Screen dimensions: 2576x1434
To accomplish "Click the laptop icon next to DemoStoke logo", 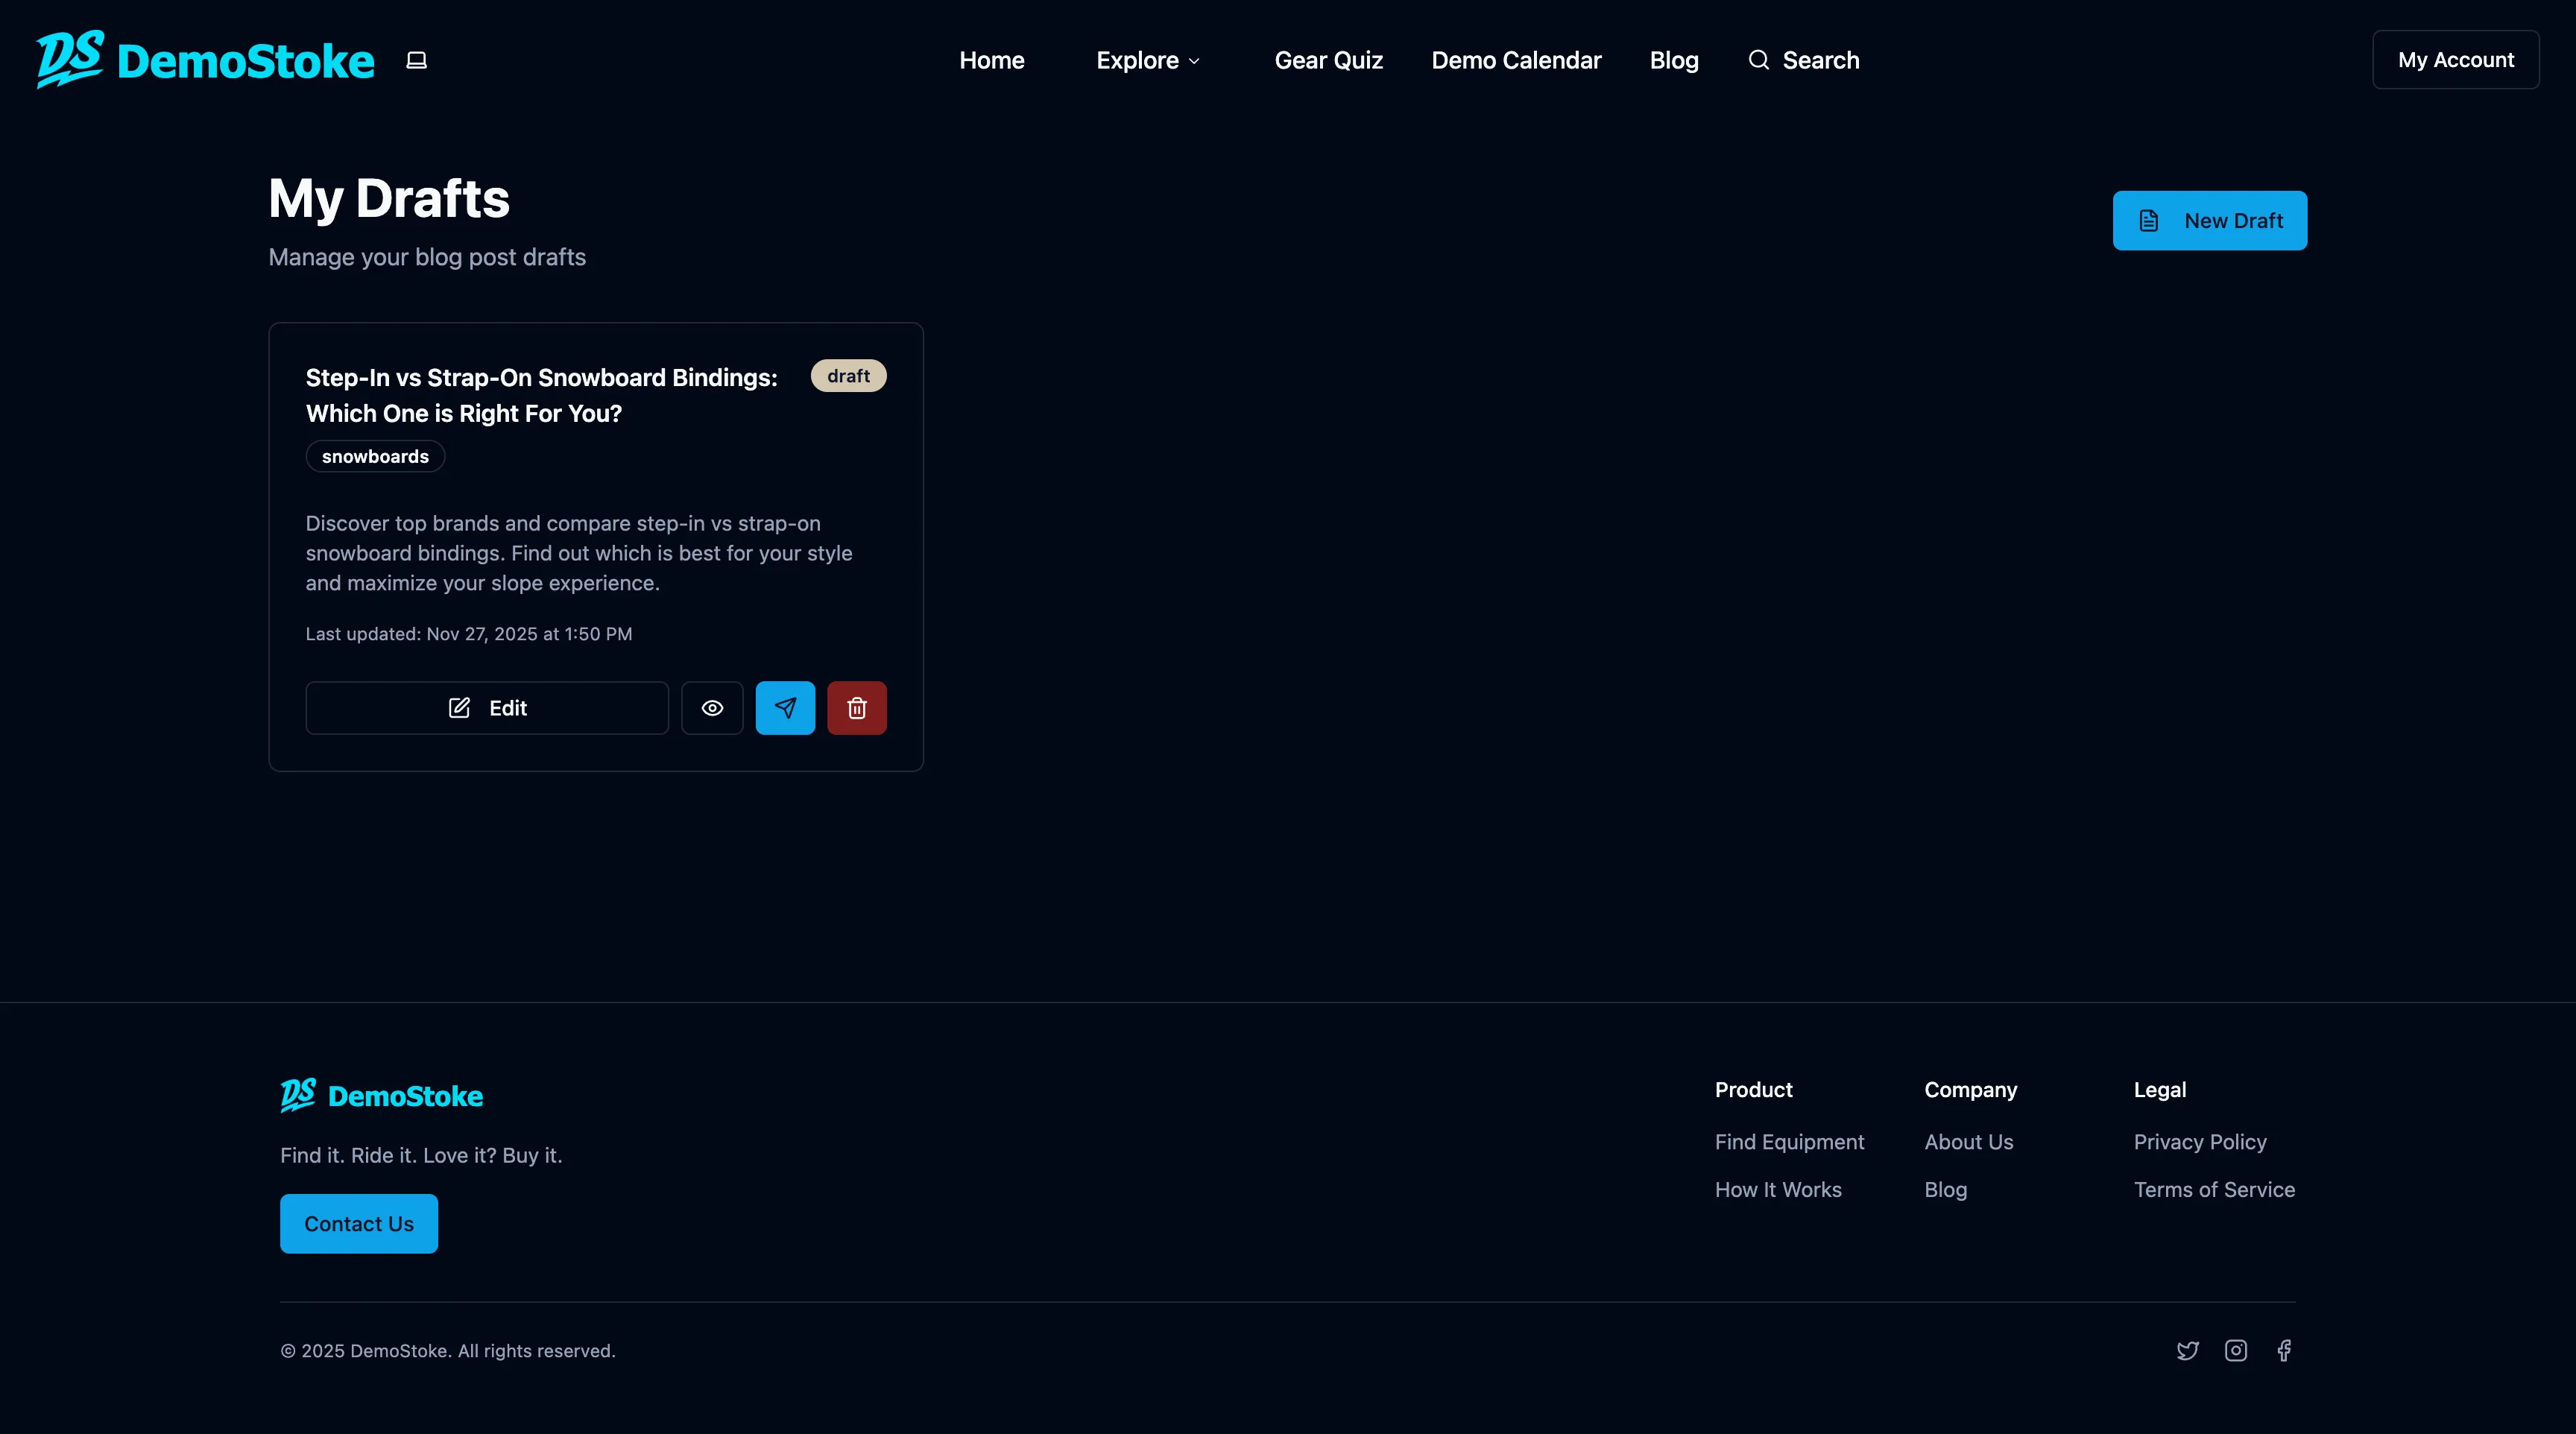I will pyautogui.click(x=416, y=60).
